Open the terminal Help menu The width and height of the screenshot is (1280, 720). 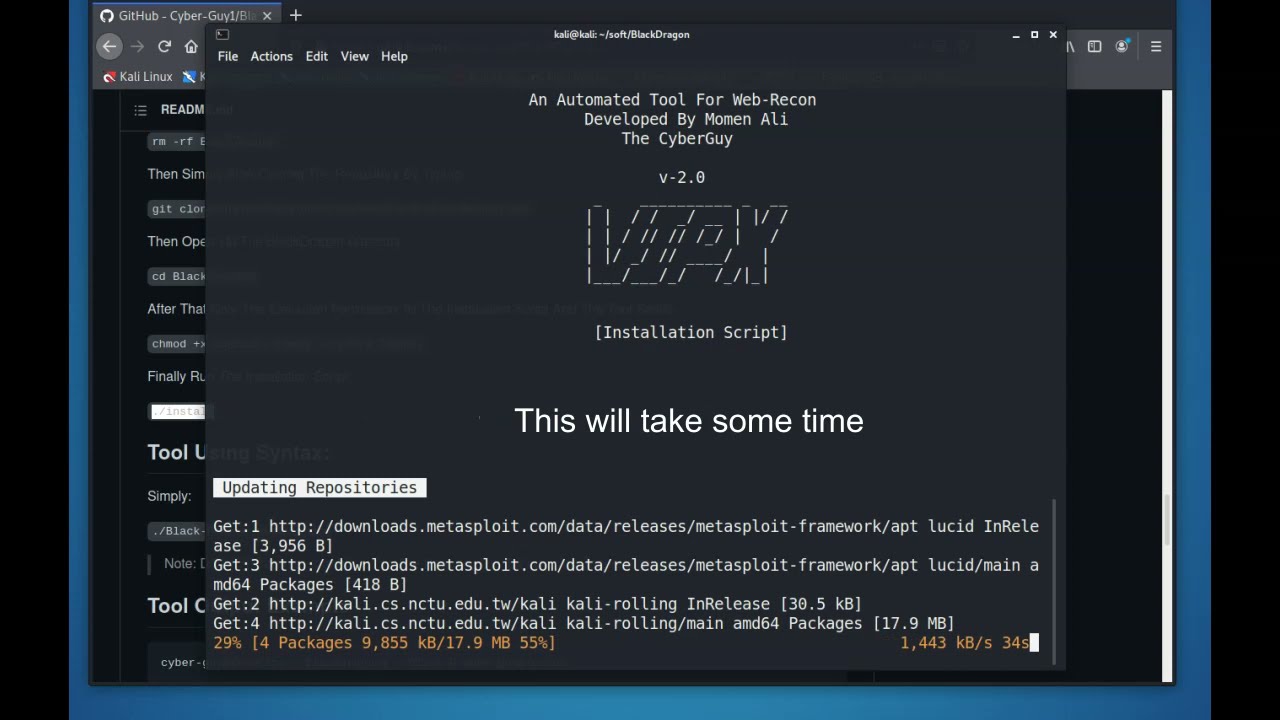394,56
